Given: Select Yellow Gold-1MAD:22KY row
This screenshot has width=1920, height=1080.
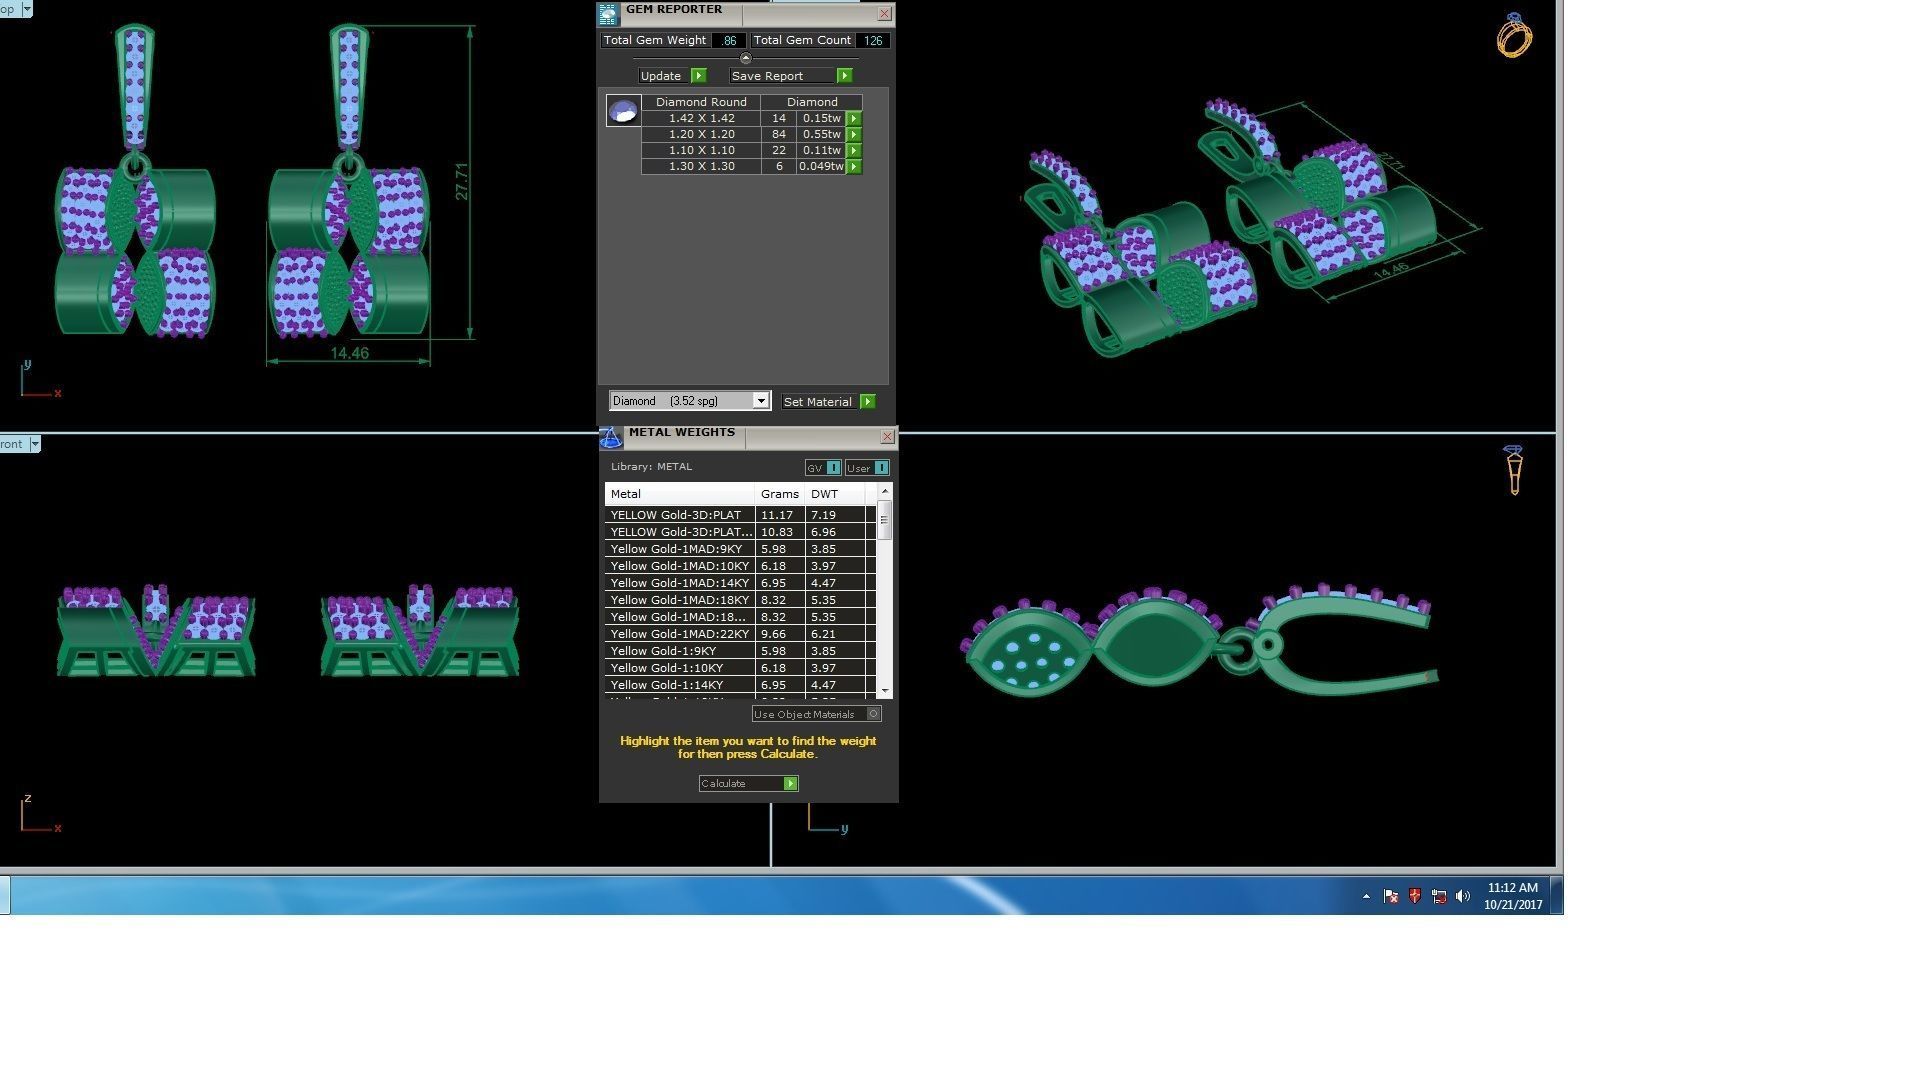Looking at the screenshot, I should [680, 634].
